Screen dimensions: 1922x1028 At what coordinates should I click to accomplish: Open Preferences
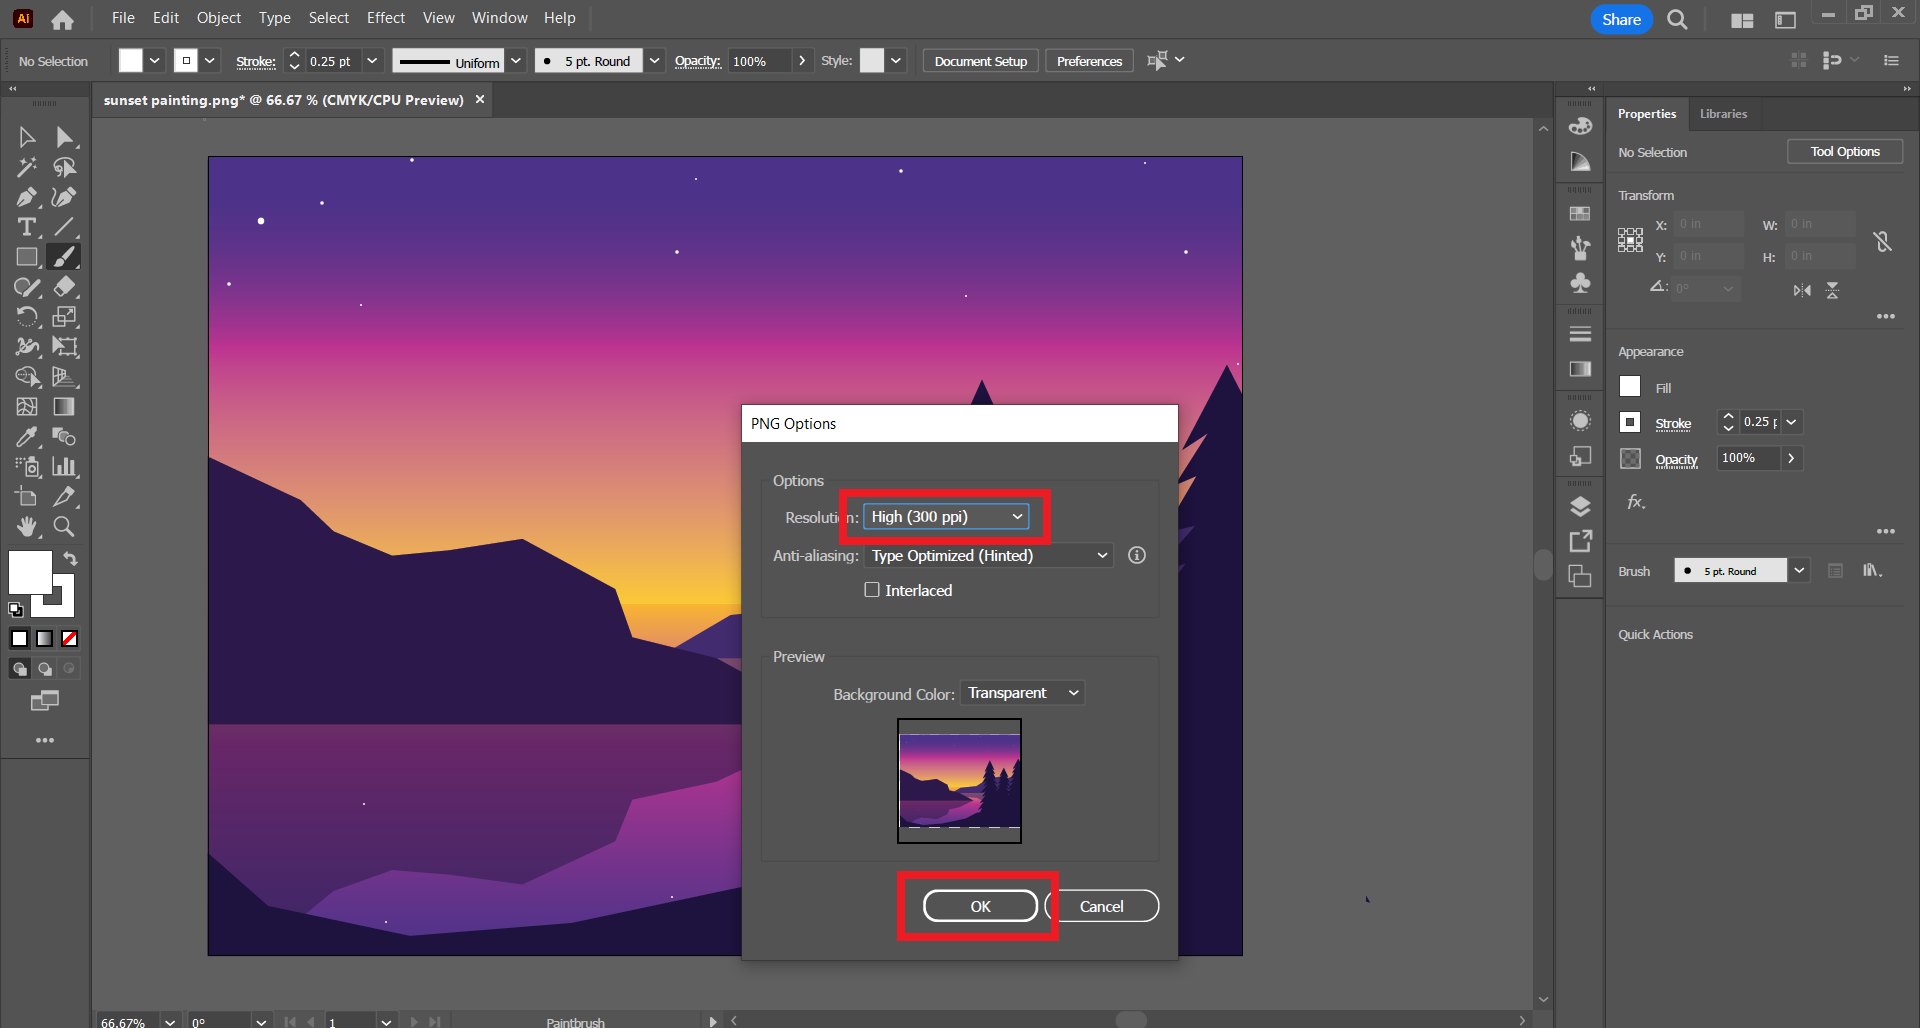1089,61
